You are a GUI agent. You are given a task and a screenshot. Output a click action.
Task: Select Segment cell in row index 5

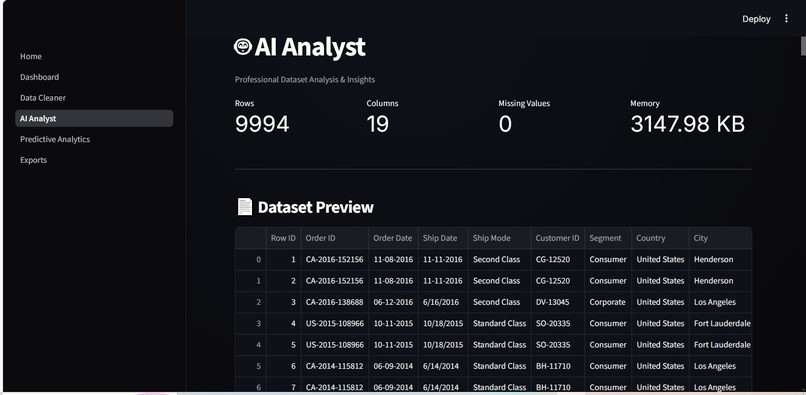(608, 366)
